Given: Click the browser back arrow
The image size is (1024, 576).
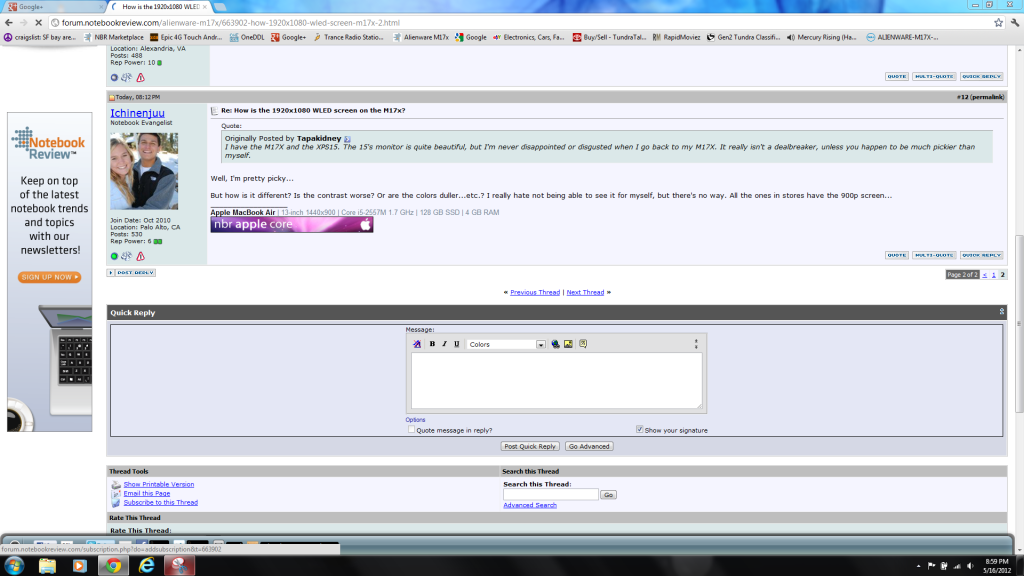Looking at the screenshot, I should pyautogui.click(x=8, y=23).
